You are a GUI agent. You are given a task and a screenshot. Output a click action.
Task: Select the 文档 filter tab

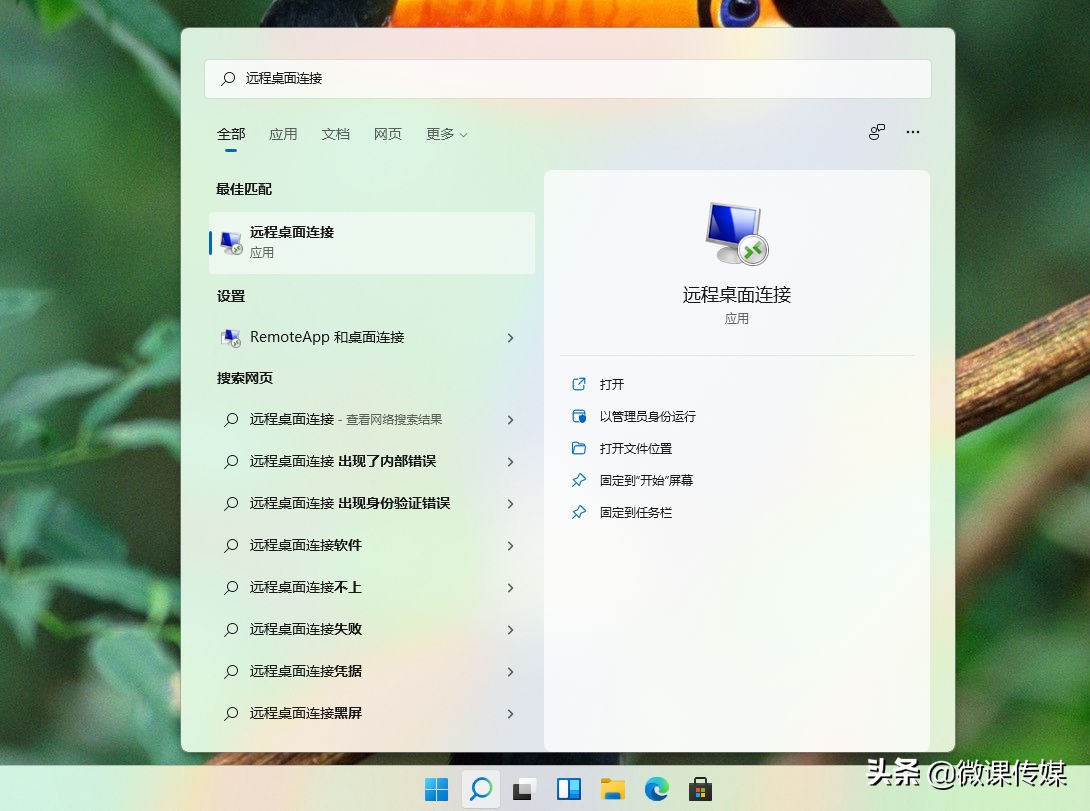pos(336,133)
